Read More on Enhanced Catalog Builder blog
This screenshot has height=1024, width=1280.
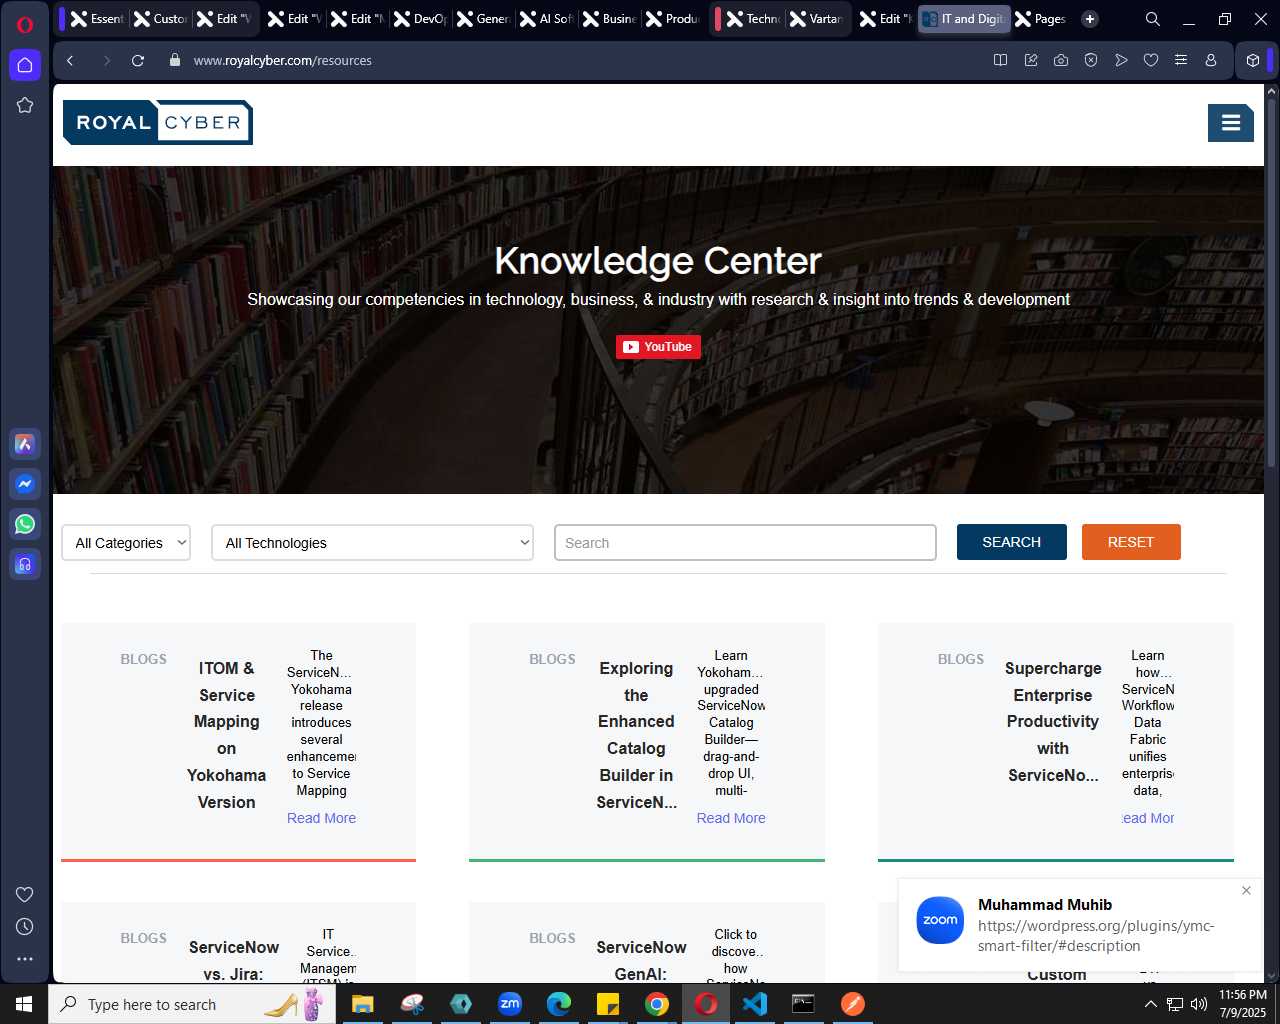point(731,818)
